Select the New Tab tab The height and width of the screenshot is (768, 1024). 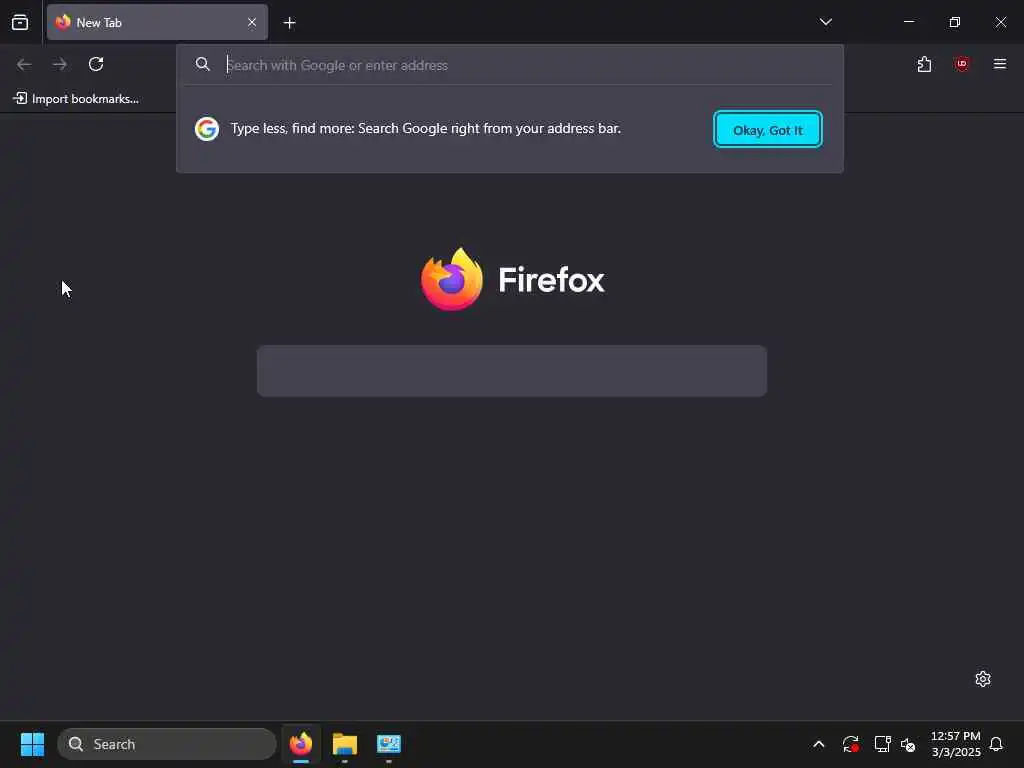[x=157, y=22]
